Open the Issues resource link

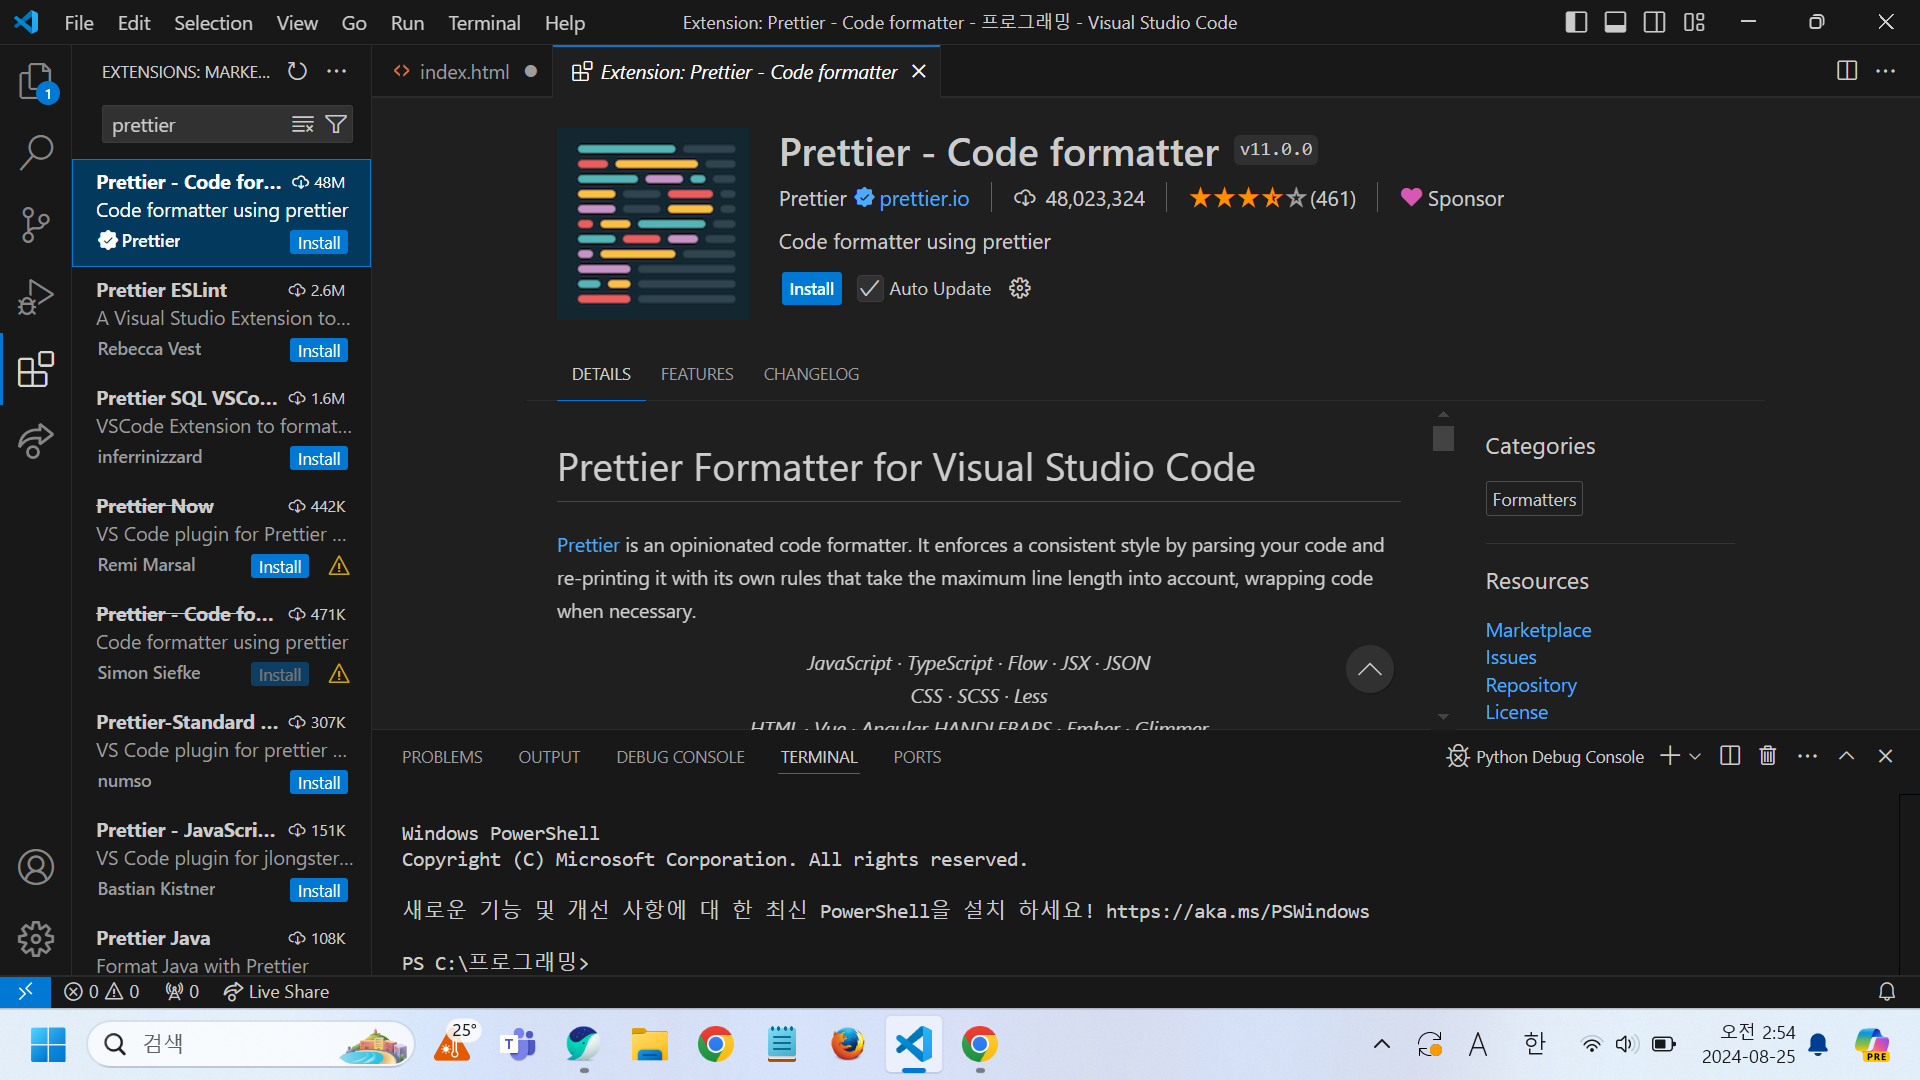point(1510,657)
